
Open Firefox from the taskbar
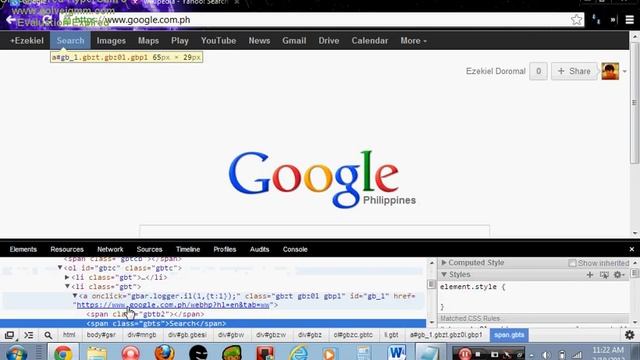click(164, 353)
